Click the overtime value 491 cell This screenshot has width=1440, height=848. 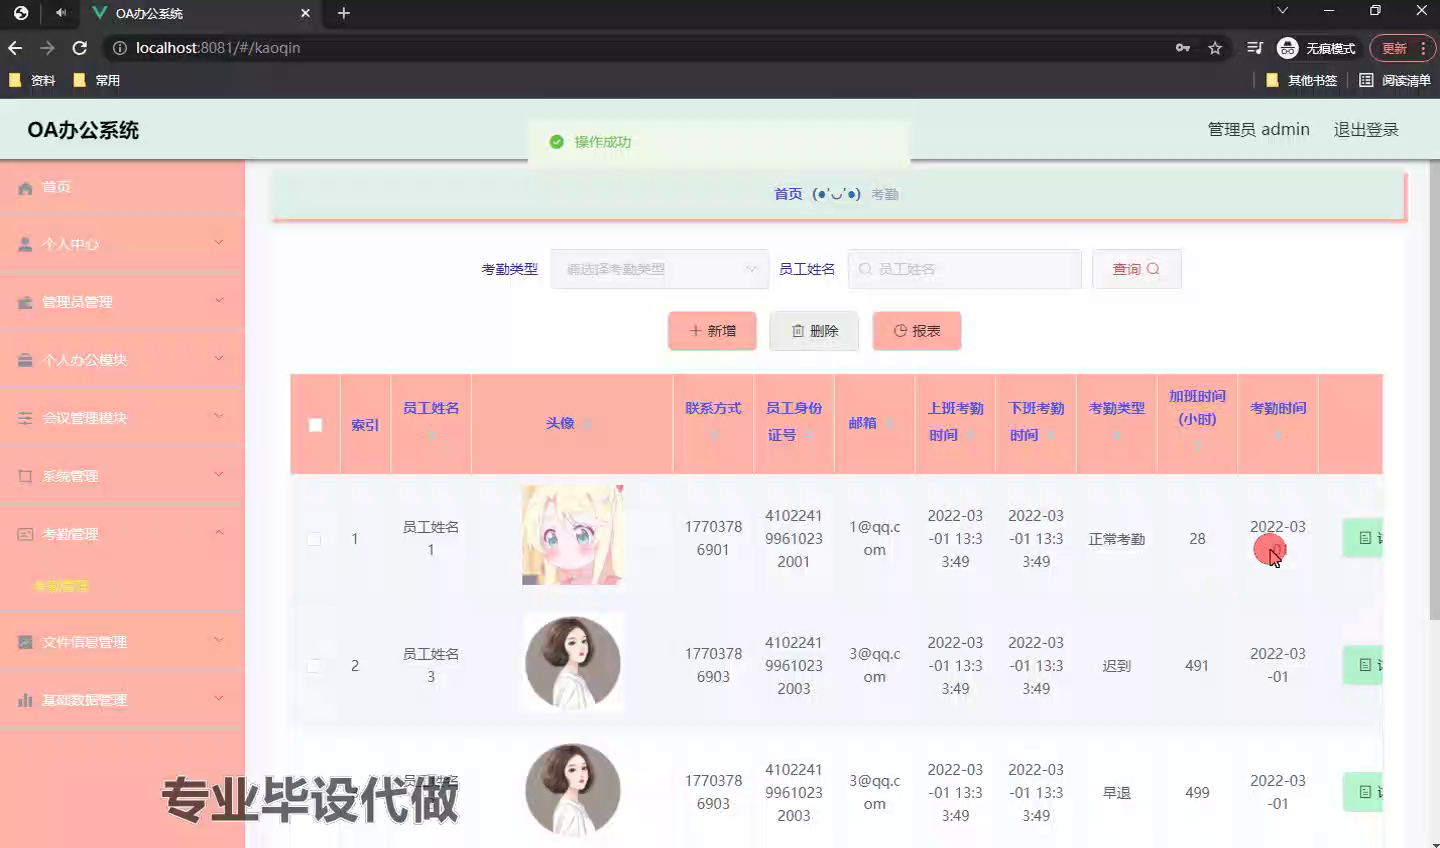[x=1197, y=666]
